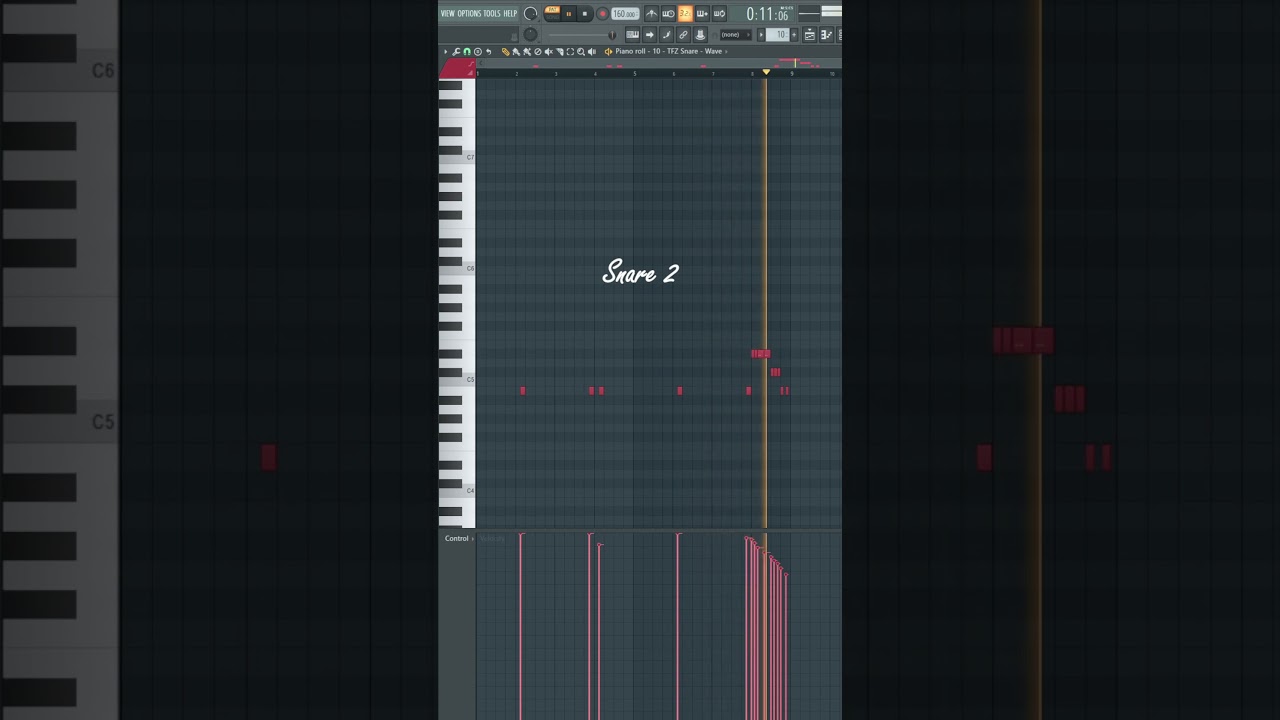This screenshot has width=1280, height=720.
Task: Click the piano roll Stamp tool
Action: tap(478, 51)
